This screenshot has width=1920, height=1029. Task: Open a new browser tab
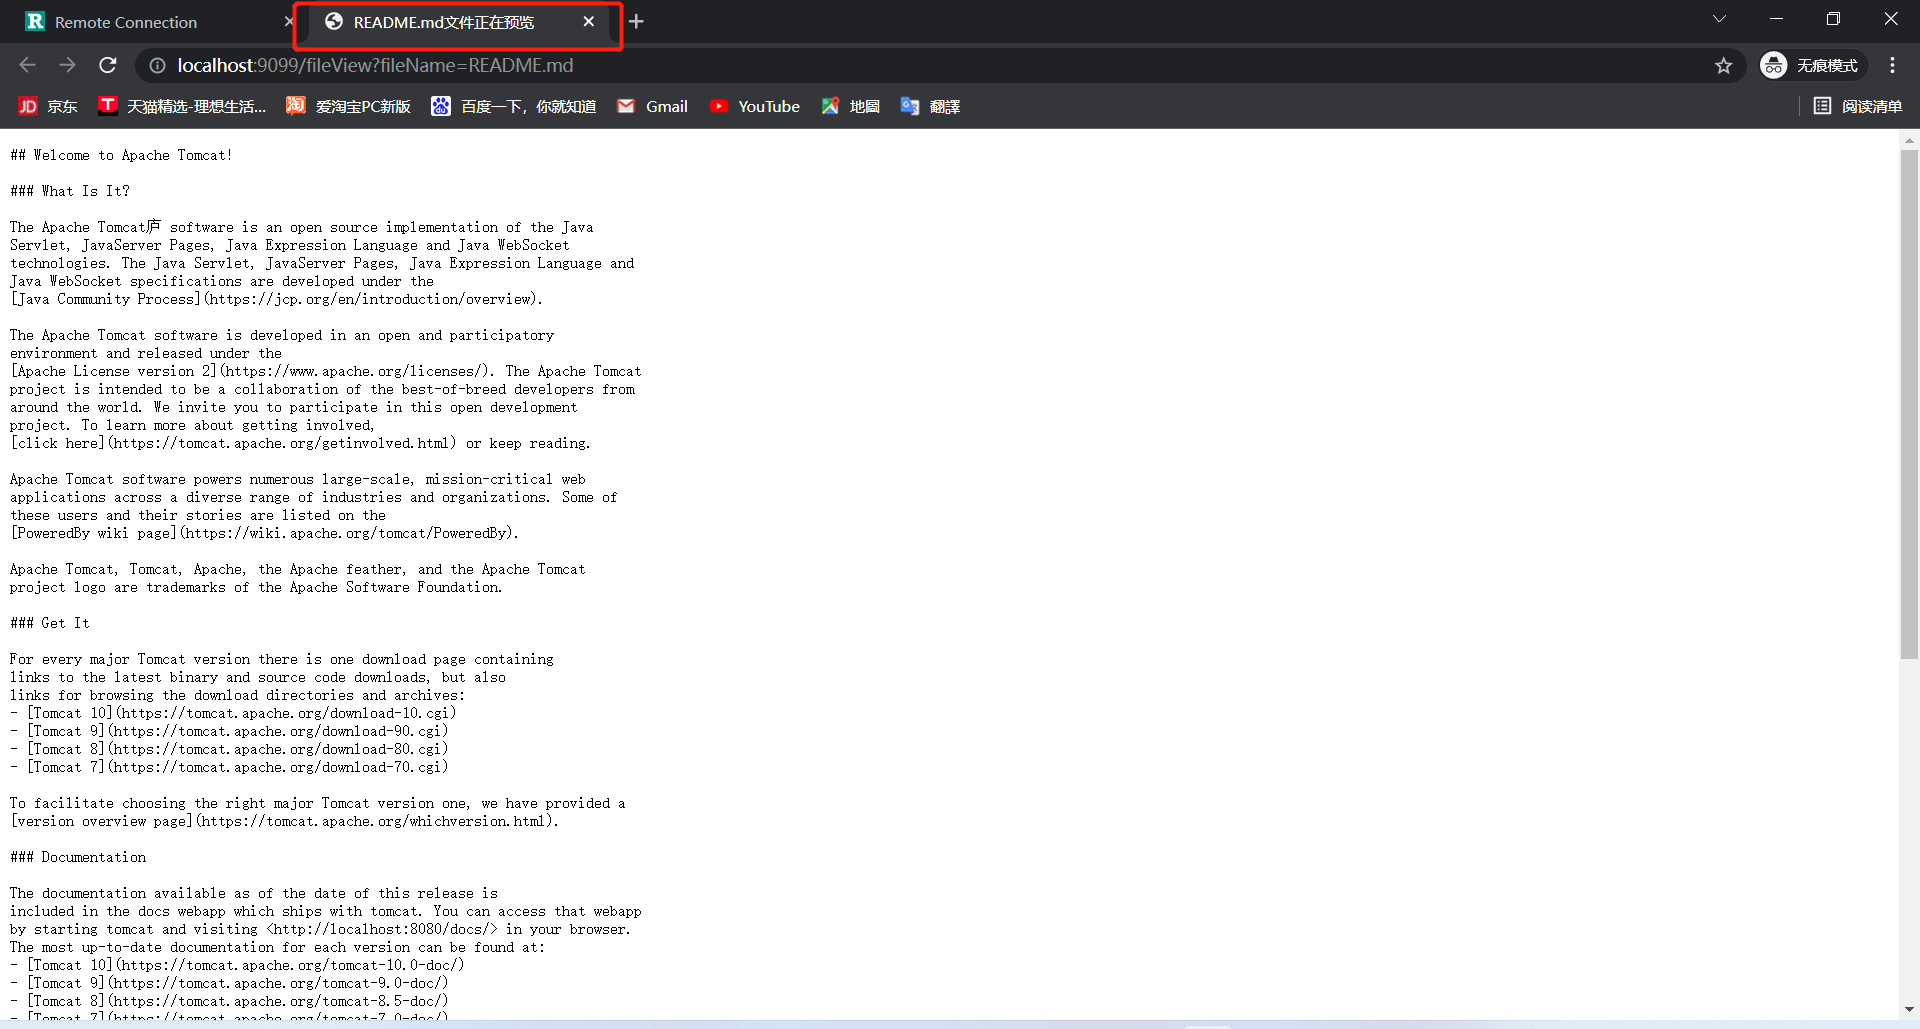pos(637,22)
